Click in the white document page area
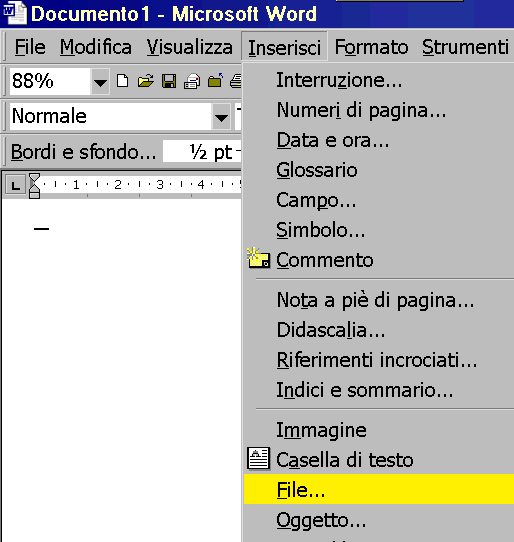The width and height of the screenshot is (514, 542). click(121, 370)
